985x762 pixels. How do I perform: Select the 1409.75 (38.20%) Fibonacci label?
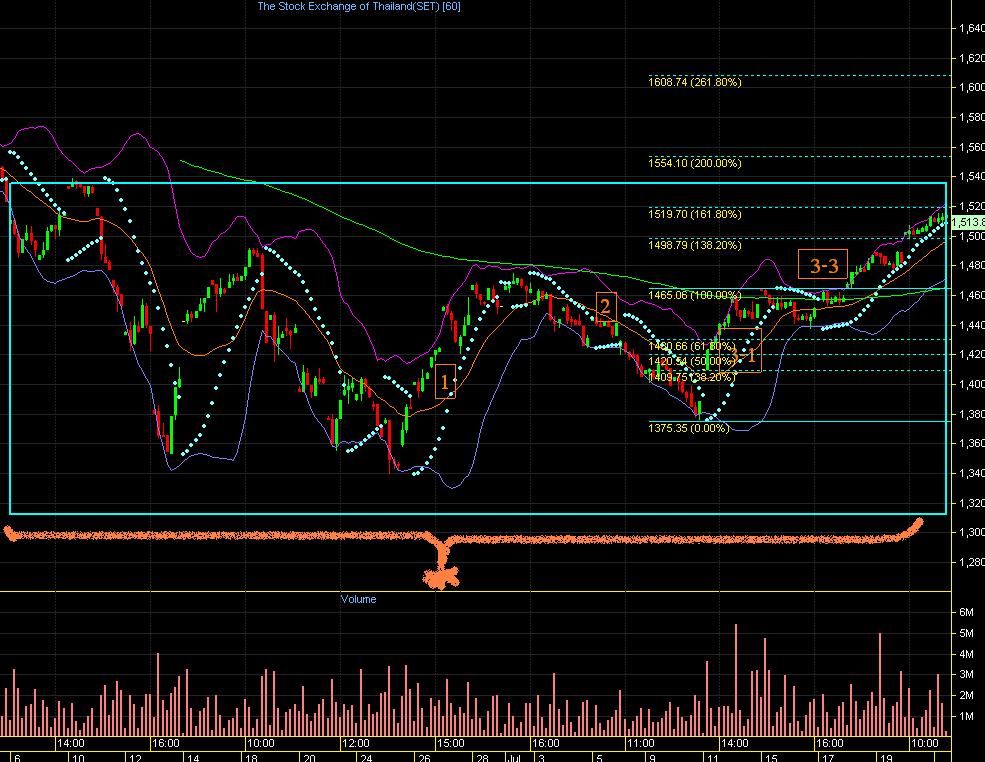(x=692, y=377)
